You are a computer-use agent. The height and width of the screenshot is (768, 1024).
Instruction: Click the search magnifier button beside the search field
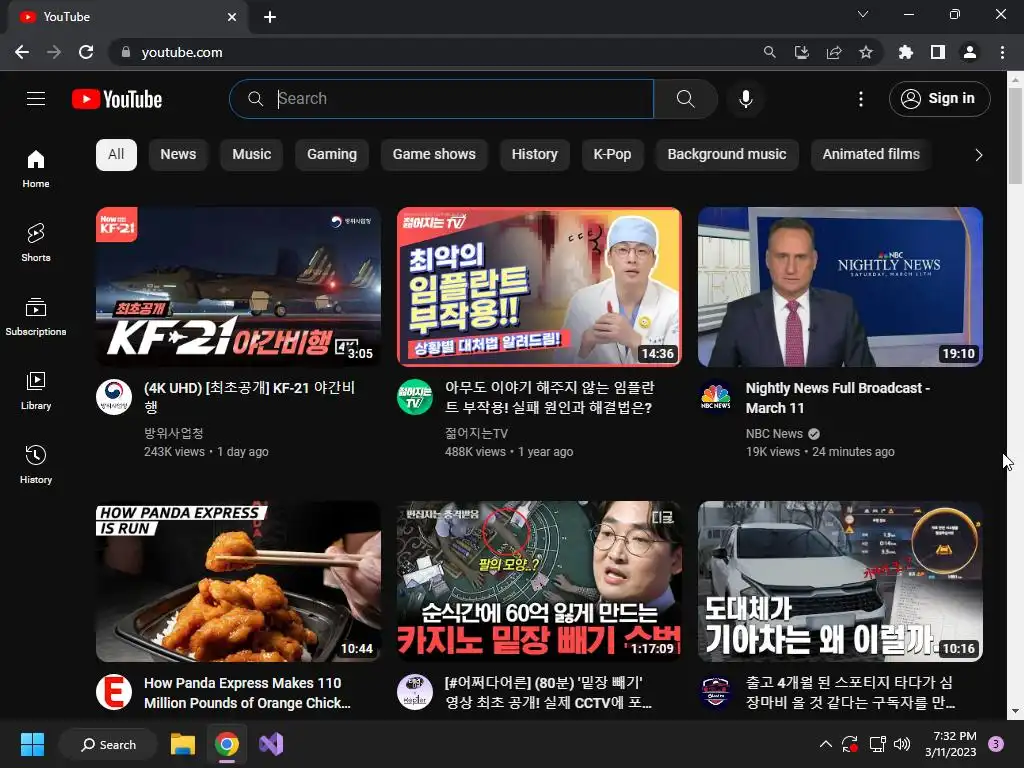[685, 99]
